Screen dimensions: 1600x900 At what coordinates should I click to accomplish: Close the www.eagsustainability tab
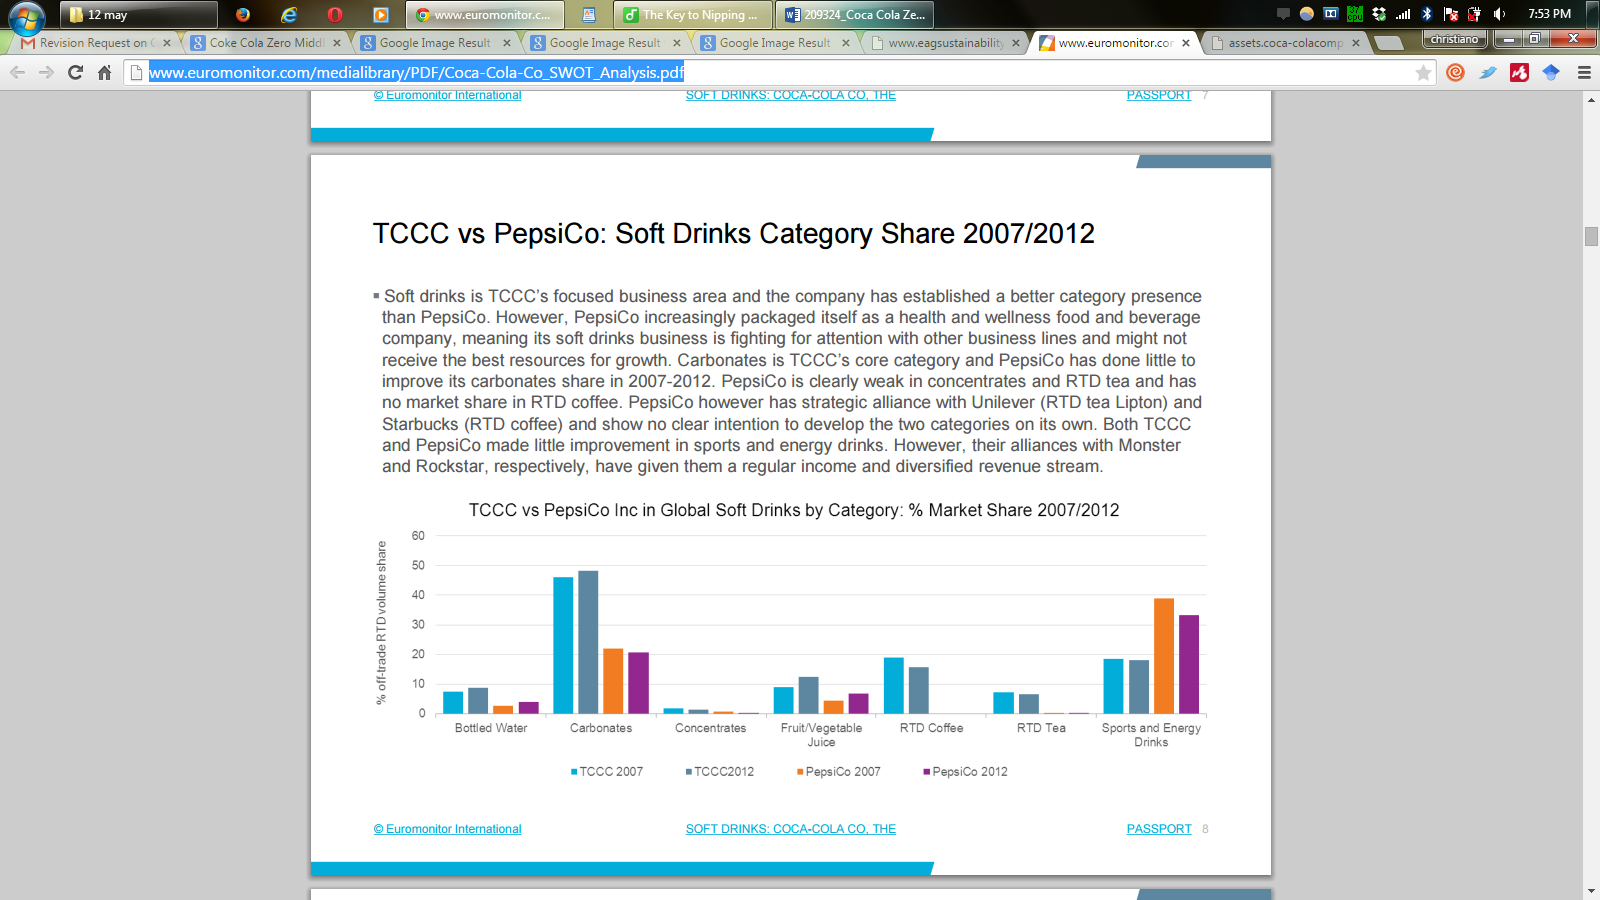(1016, 43)
